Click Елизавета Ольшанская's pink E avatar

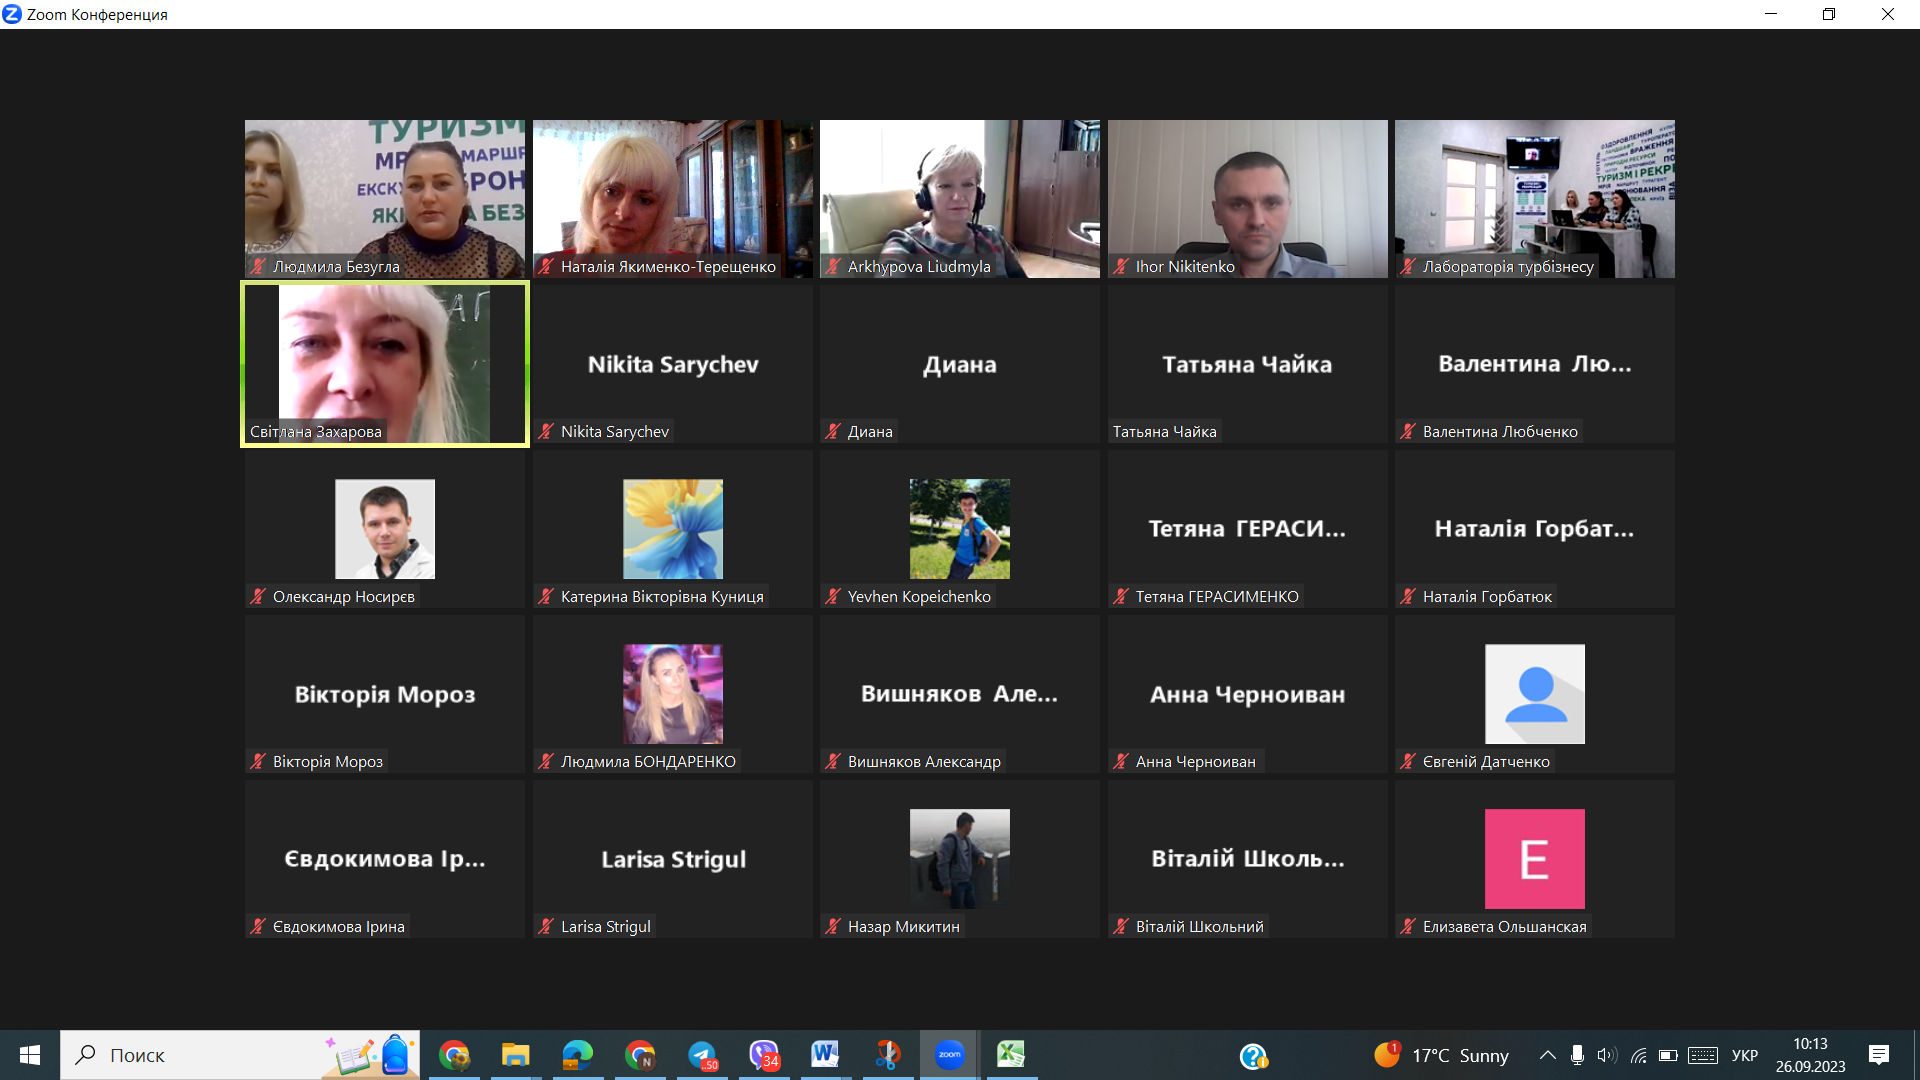[1534, 859]
